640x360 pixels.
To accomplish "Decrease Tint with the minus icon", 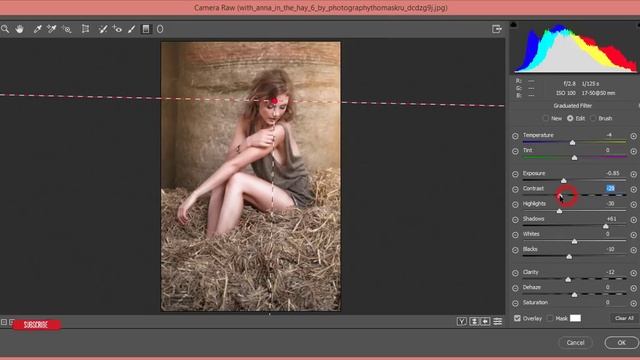I will click(x=515, y=151).
